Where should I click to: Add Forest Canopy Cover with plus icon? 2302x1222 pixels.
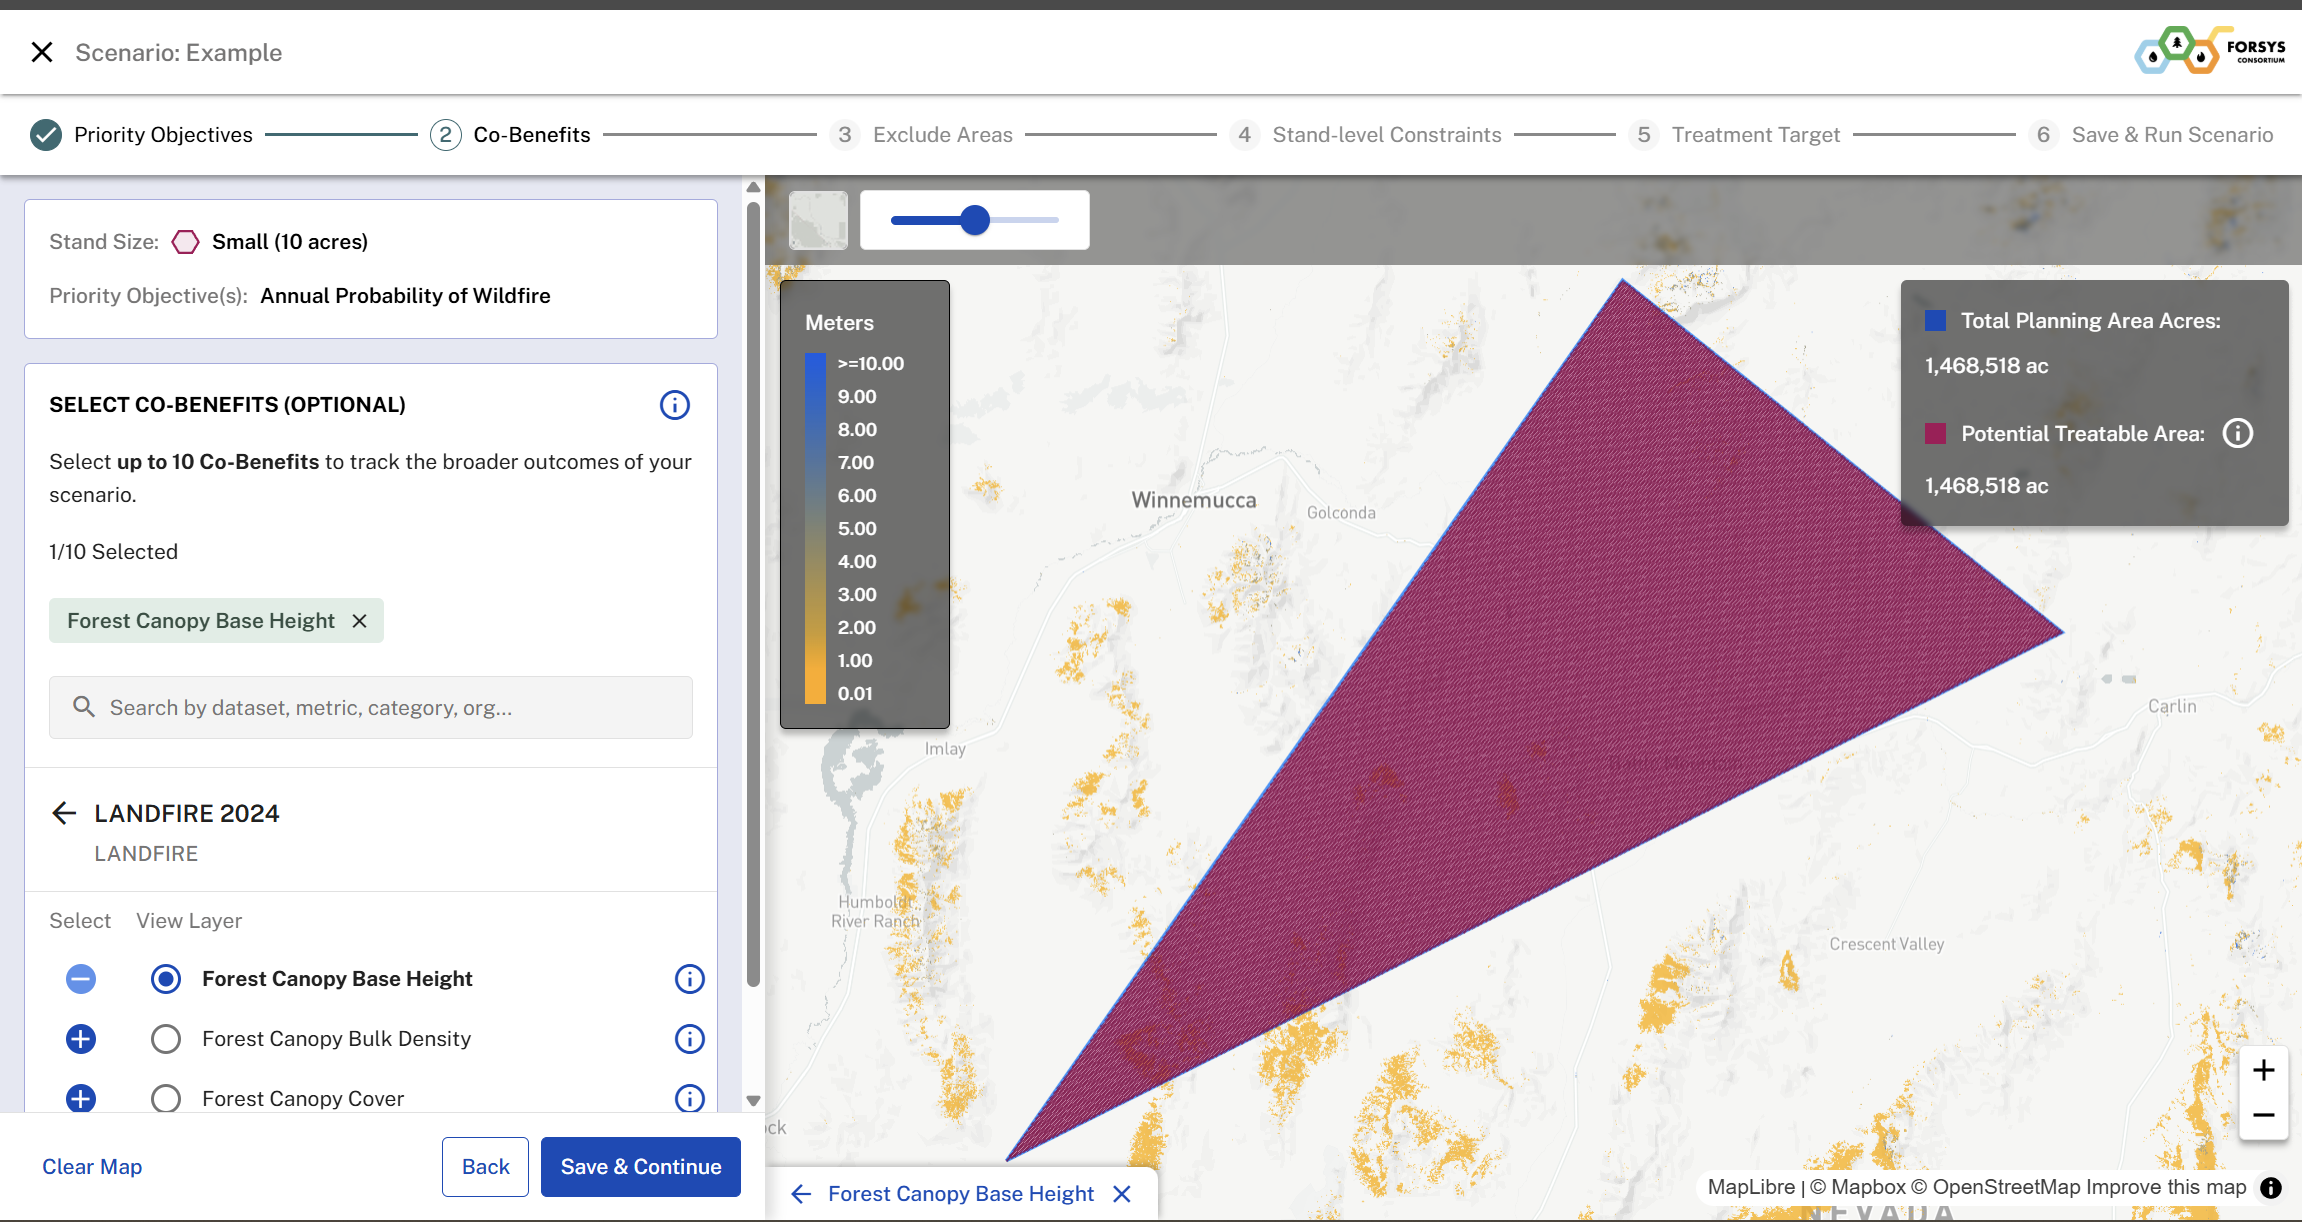point(81,1098)
